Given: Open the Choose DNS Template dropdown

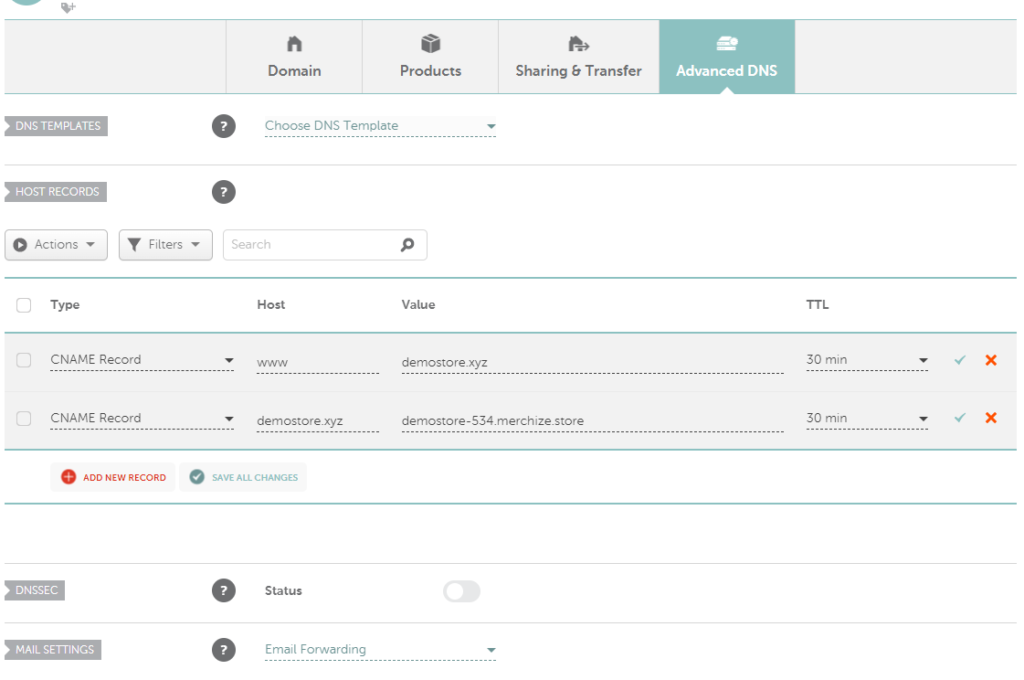Looking at the screenshot, I should click(x=380, y=126).
